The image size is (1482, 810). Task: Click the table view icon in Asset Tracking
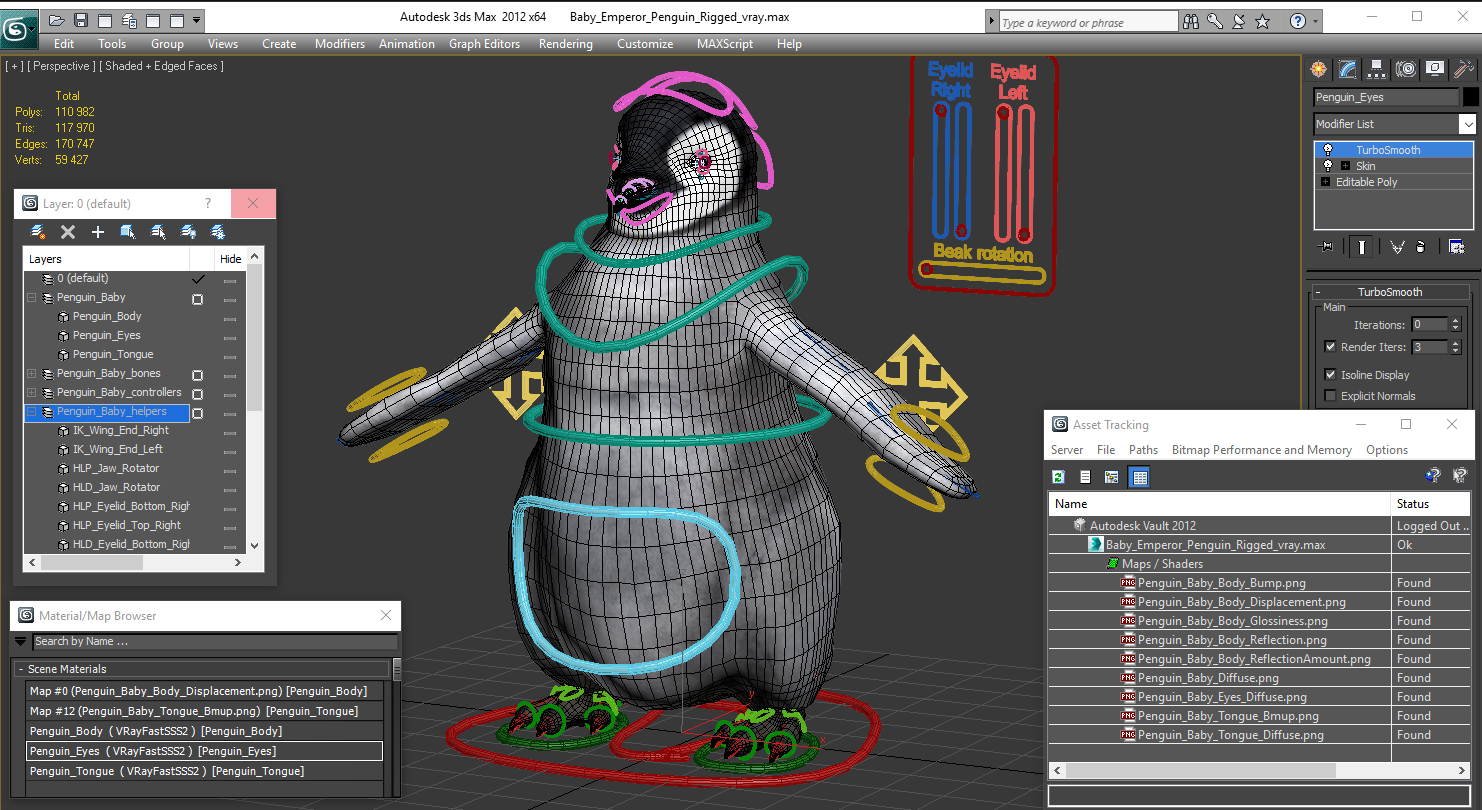(1139, 477)
